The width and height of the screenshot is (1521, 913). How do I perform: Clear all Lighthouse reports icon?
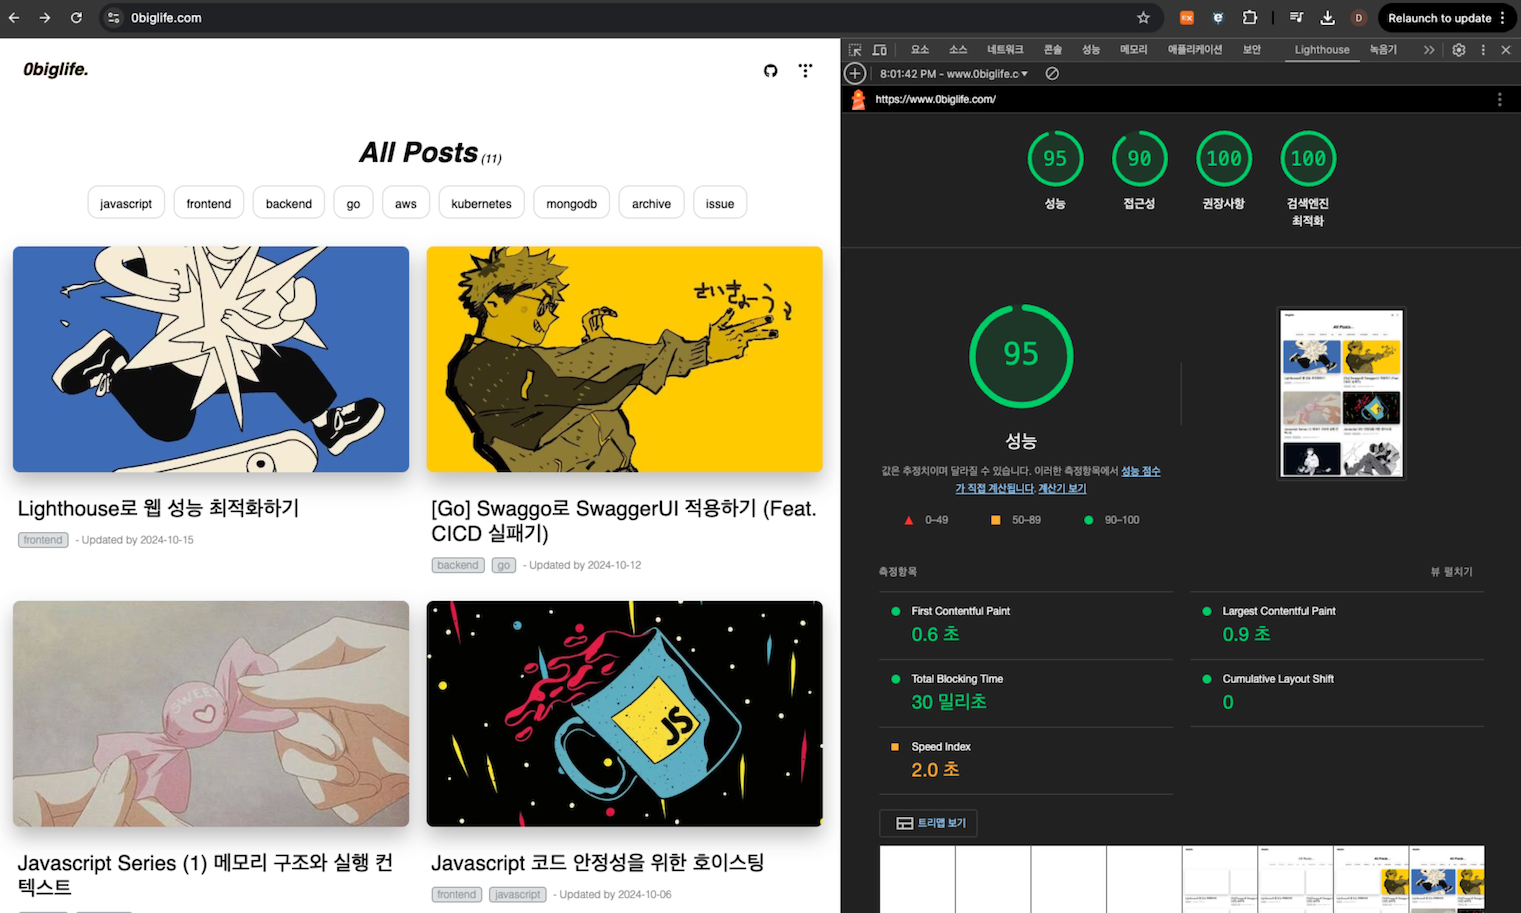click(1052, 74)
